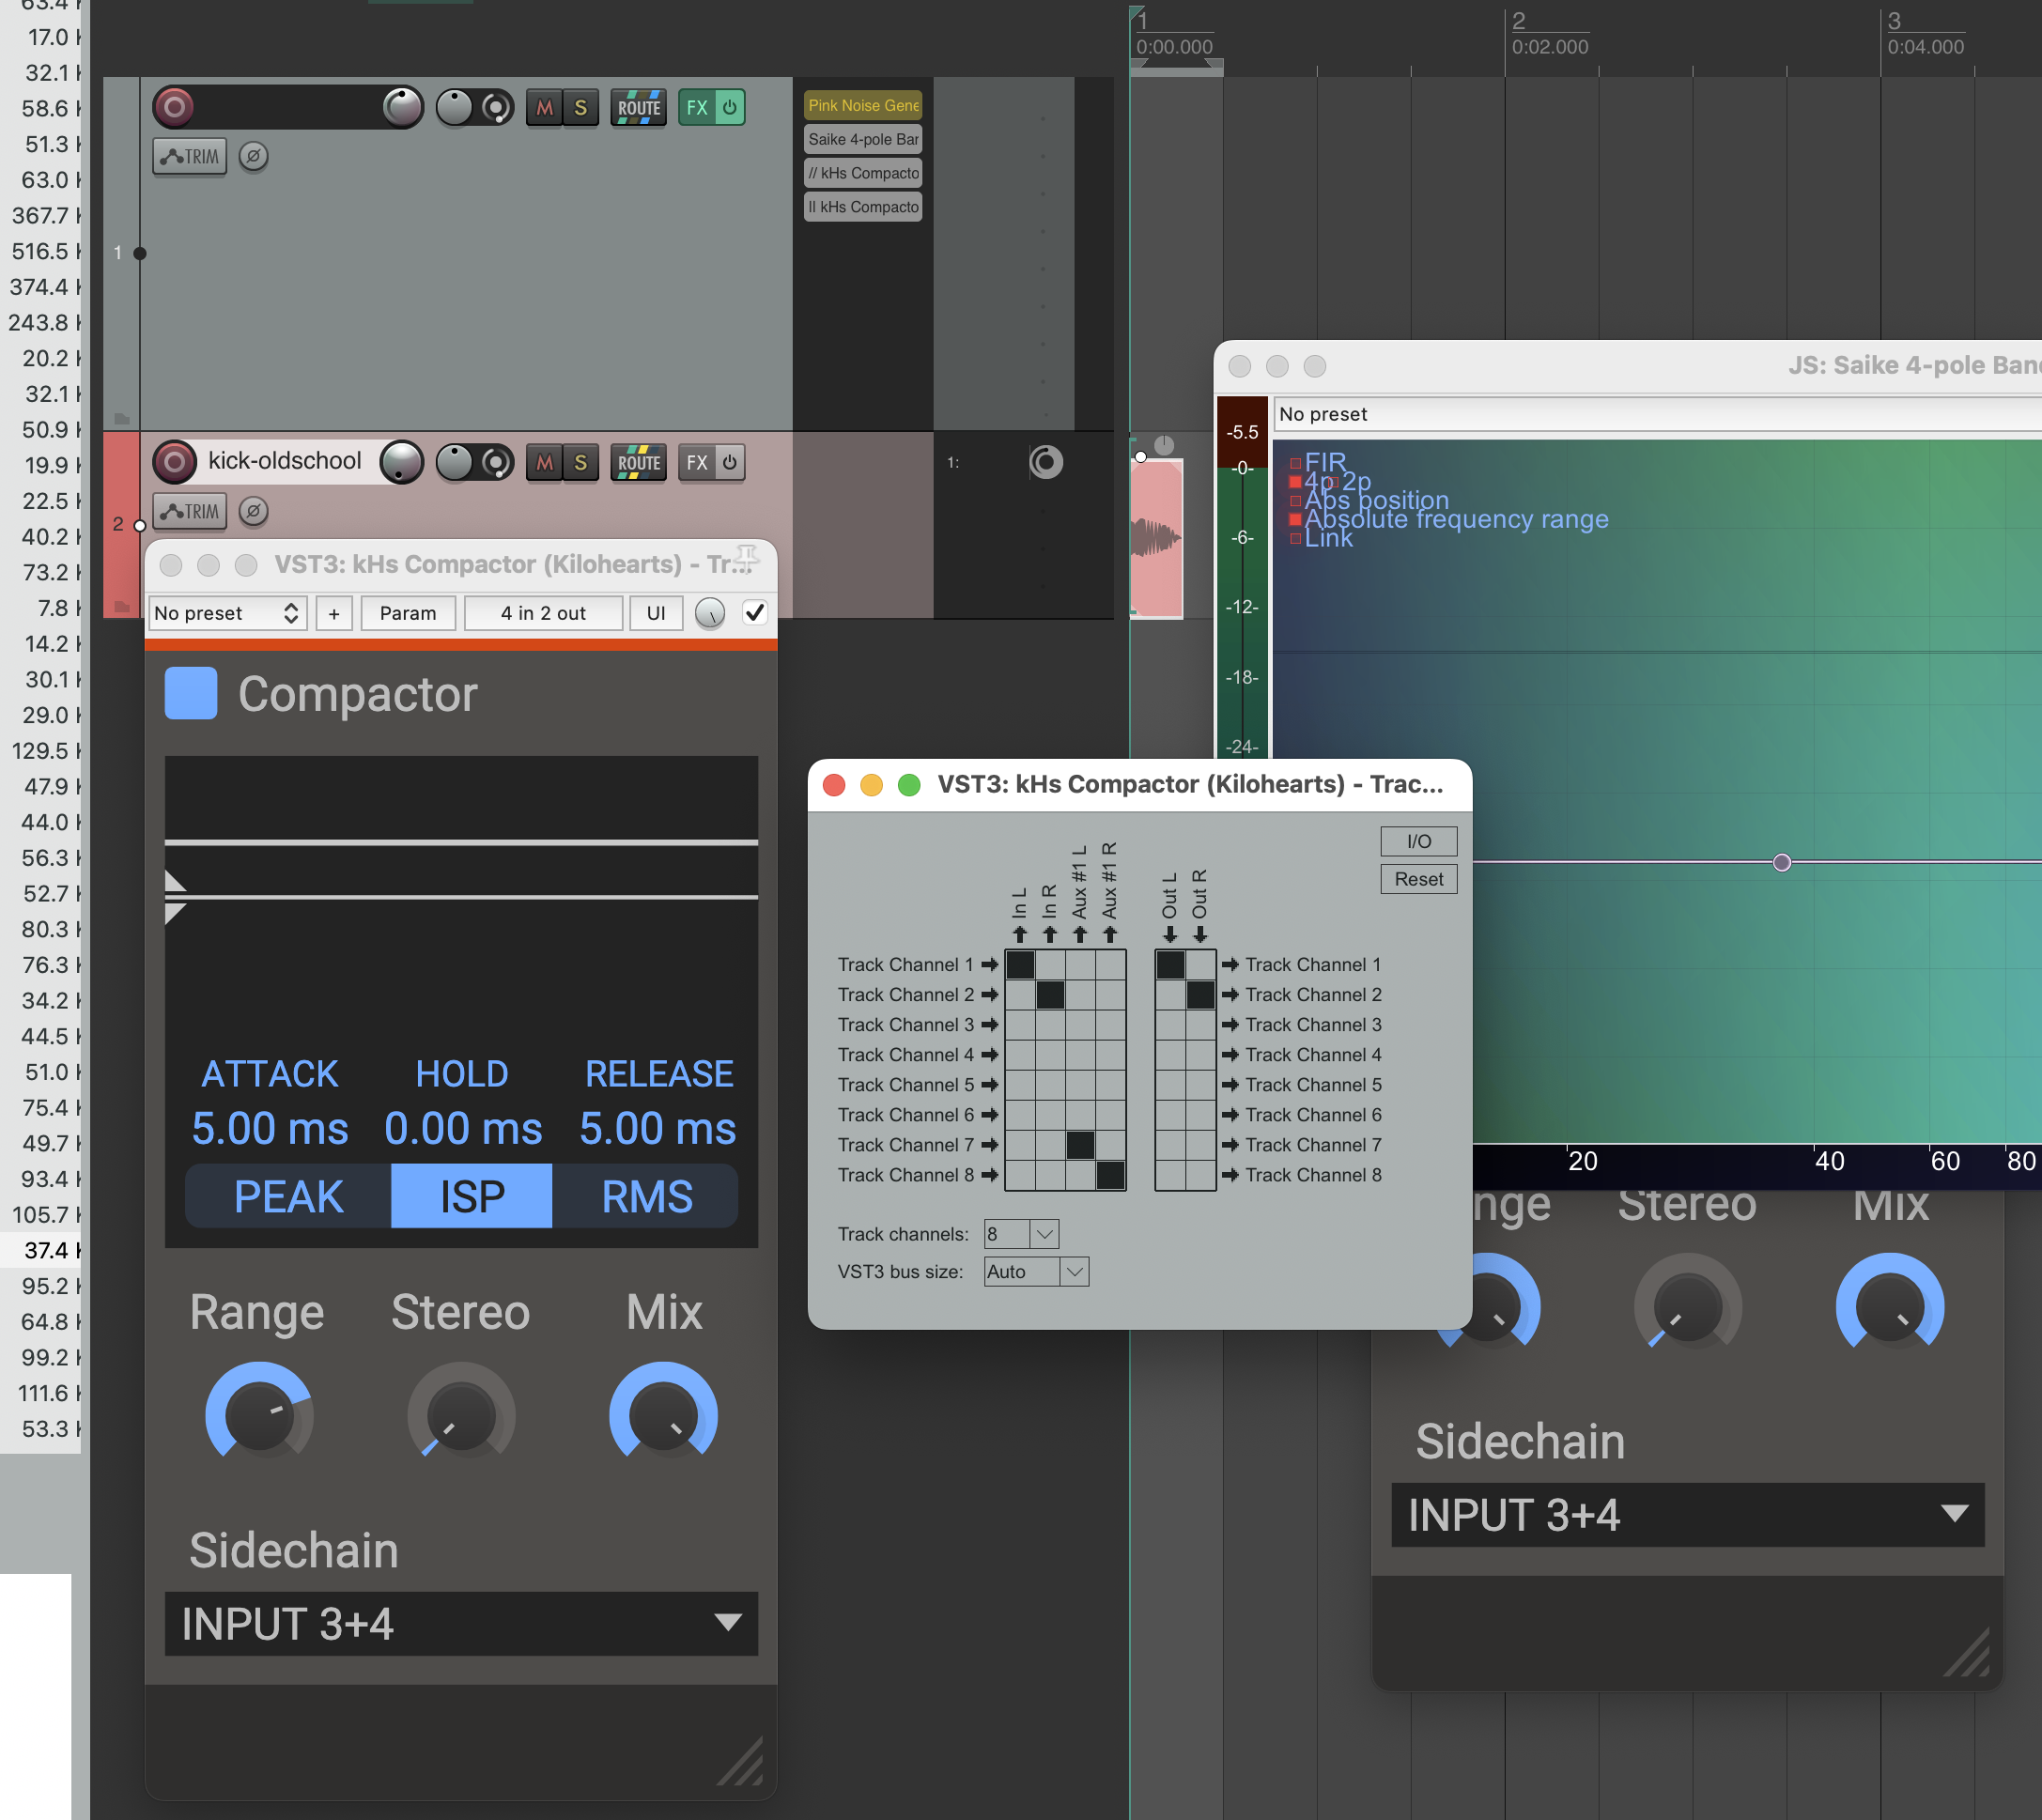Open FX chain on track 1
The width and height of the screenshot is (2042, 1820).
click(696, 108)
